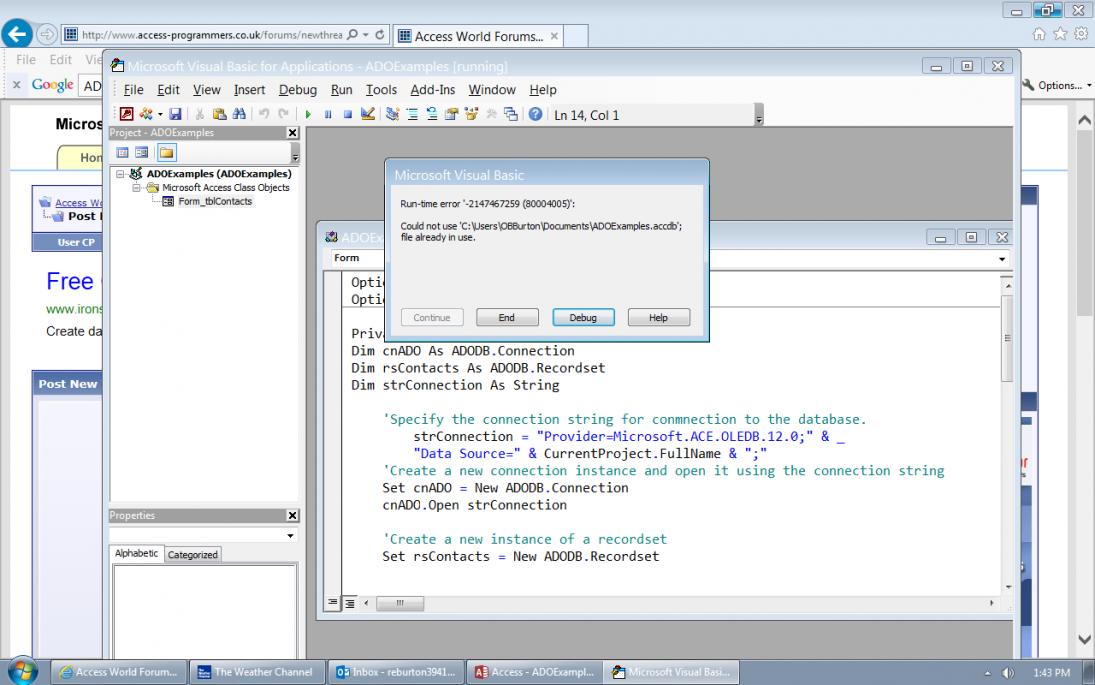Click View Object icon in Project panel
This screenshot has height=685, width=1095.
142,152
